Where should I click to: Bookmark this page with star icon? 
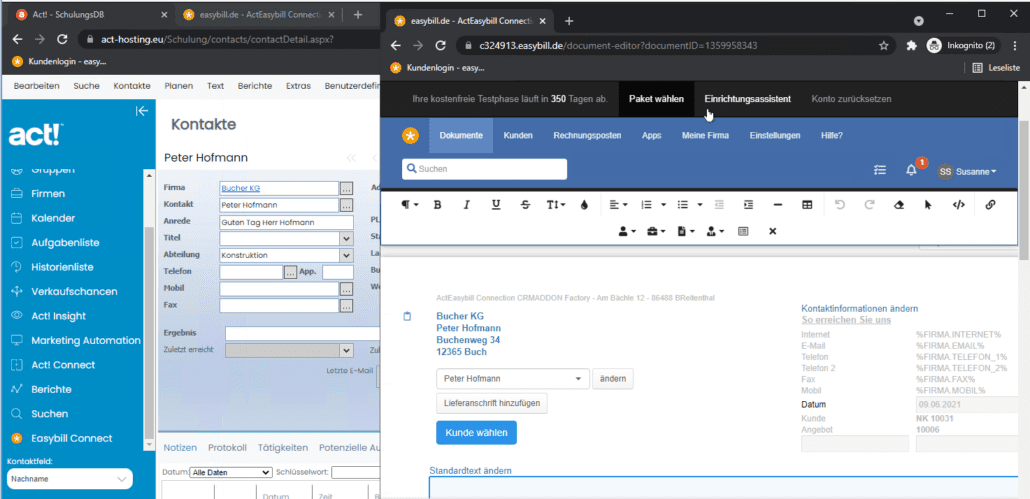[x=884, y=46]
